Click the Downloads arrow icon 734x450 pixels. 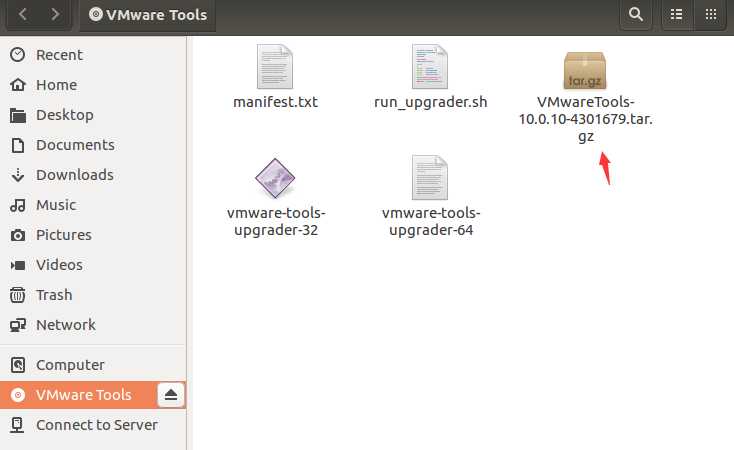18,175
